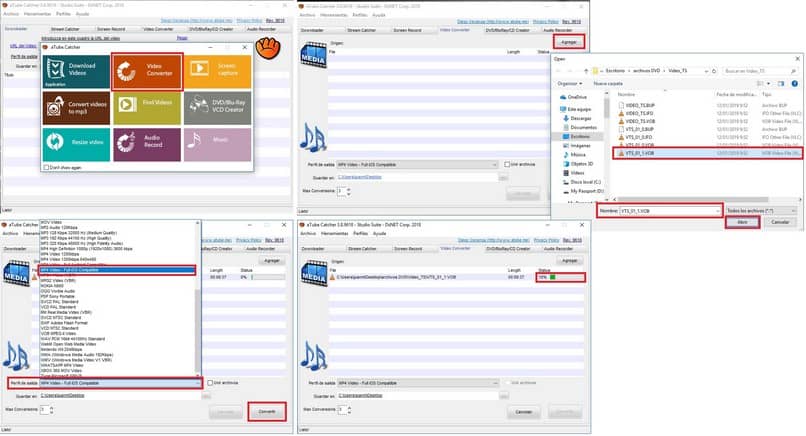This screenshot has width=806, height=436.
Task: Toggle preview pane icon in Open dialog
Action: pos(781,83)
